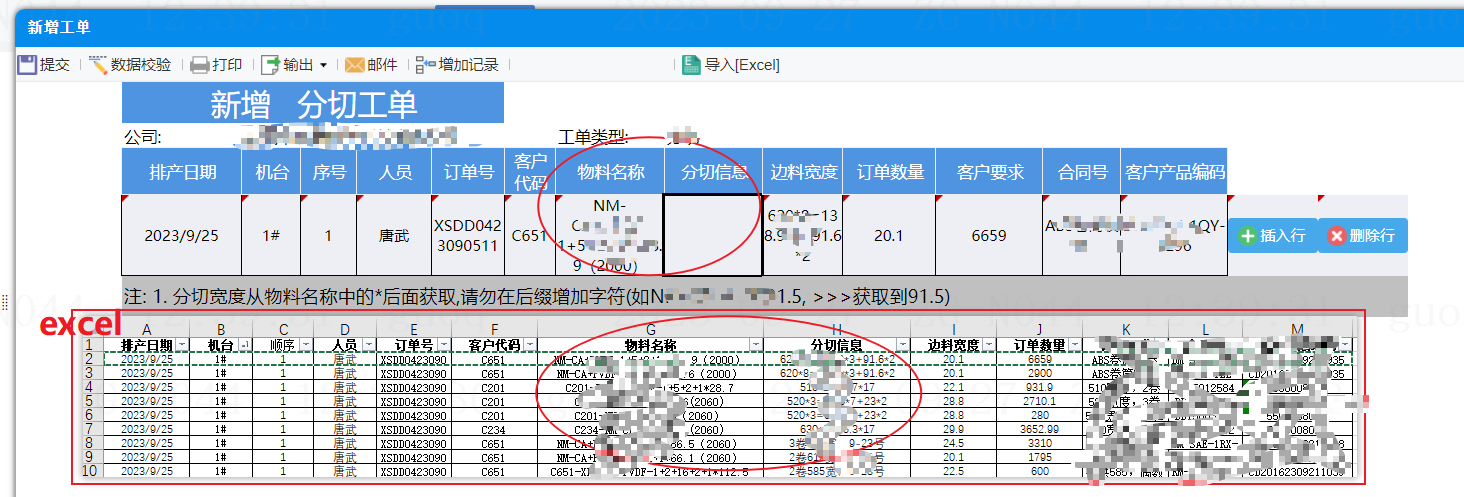The image size is (1464, 497).
Task: Select Excel column J header
Action: (x=1038, y=329)
